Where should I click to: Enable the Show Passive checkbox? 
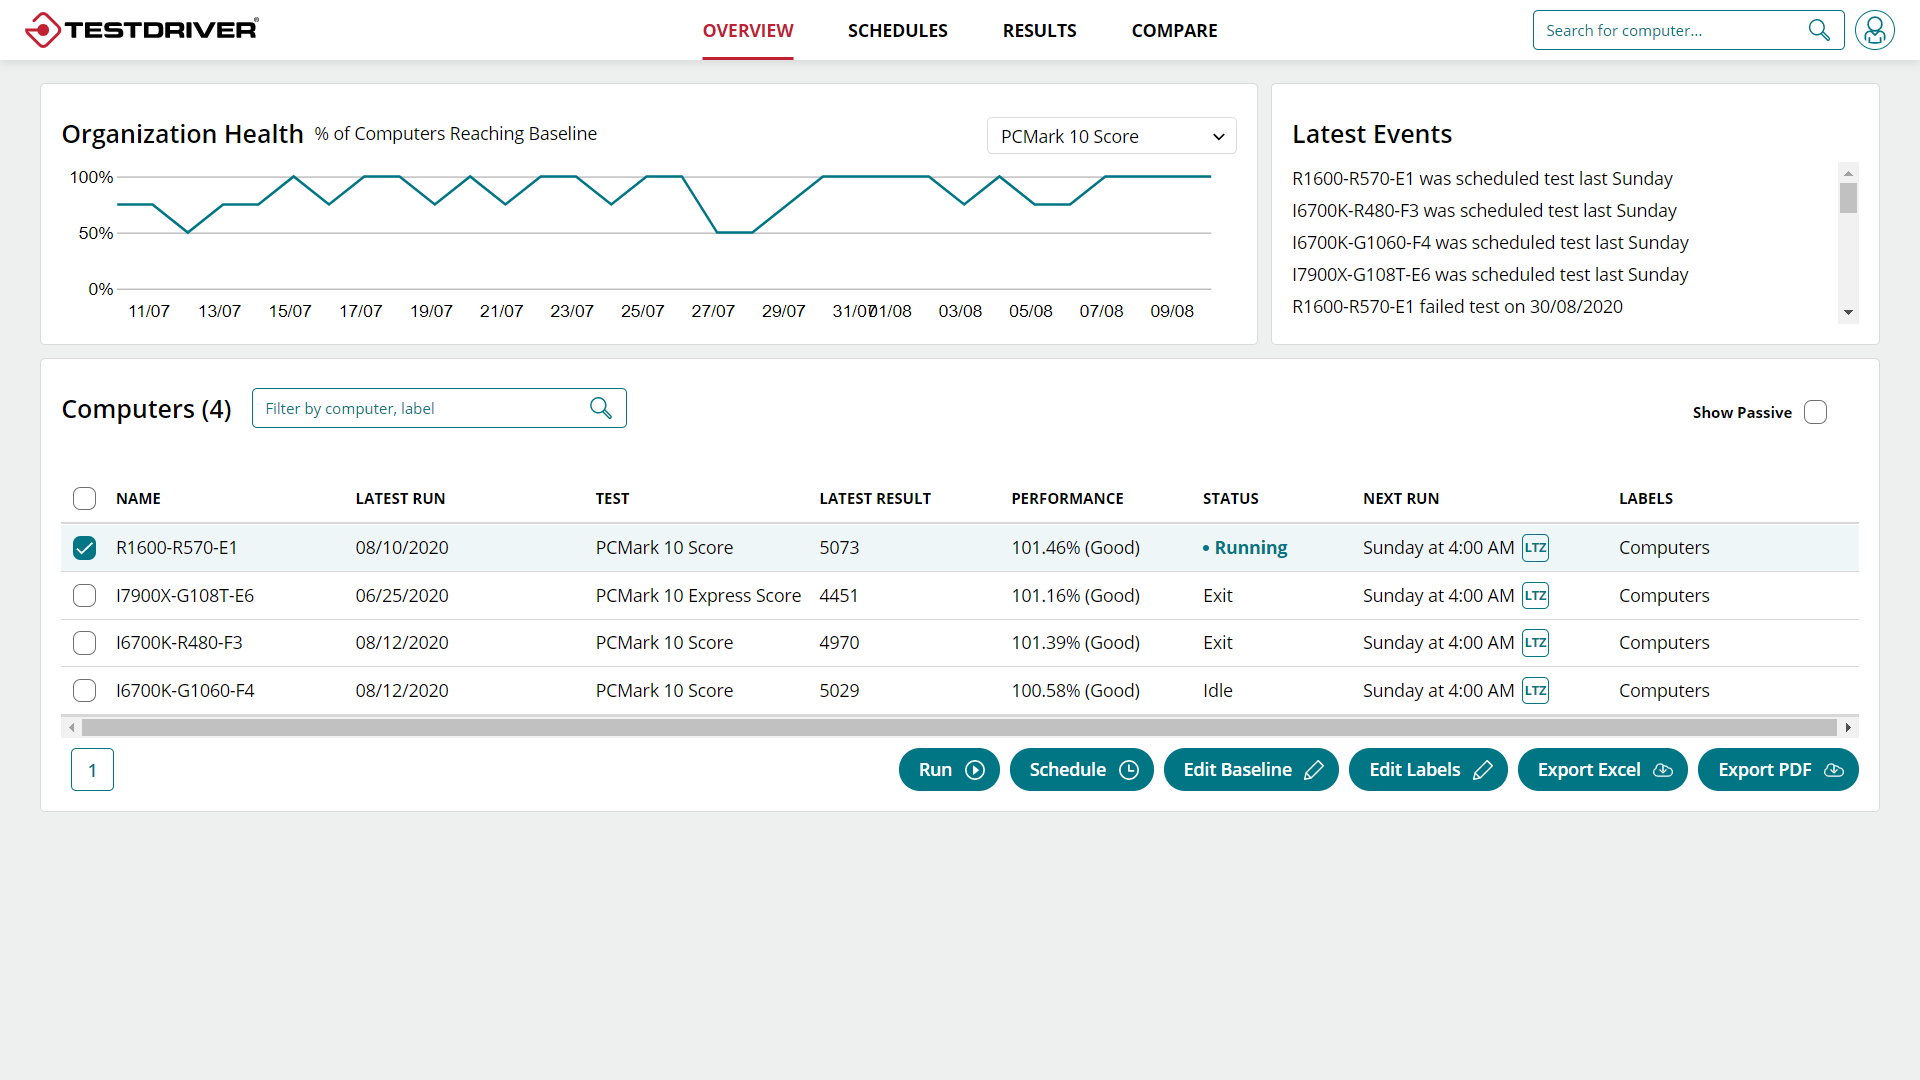(1815, 412)
